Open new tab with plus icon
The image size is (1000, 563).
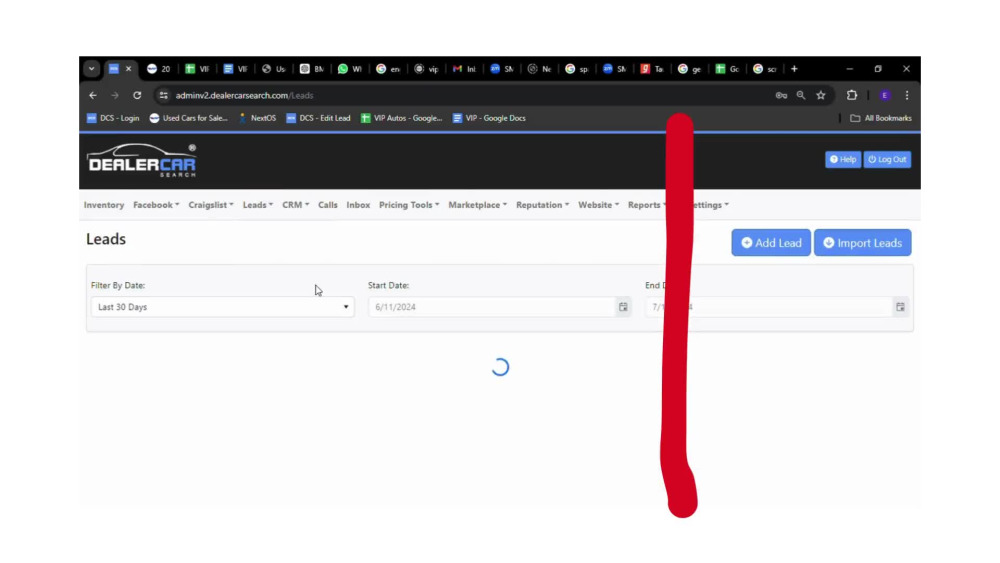click(x=795, y=69)
